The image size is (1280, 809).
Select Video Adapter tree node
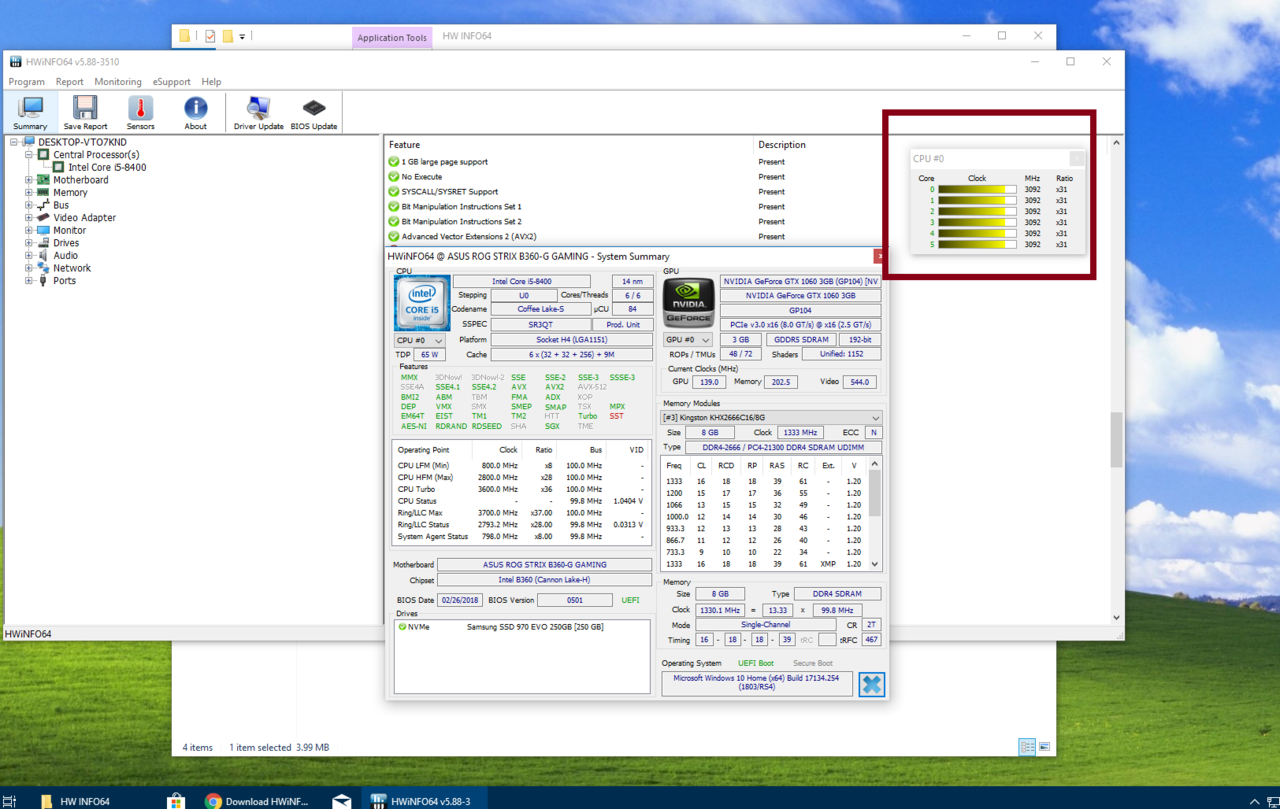84,218
